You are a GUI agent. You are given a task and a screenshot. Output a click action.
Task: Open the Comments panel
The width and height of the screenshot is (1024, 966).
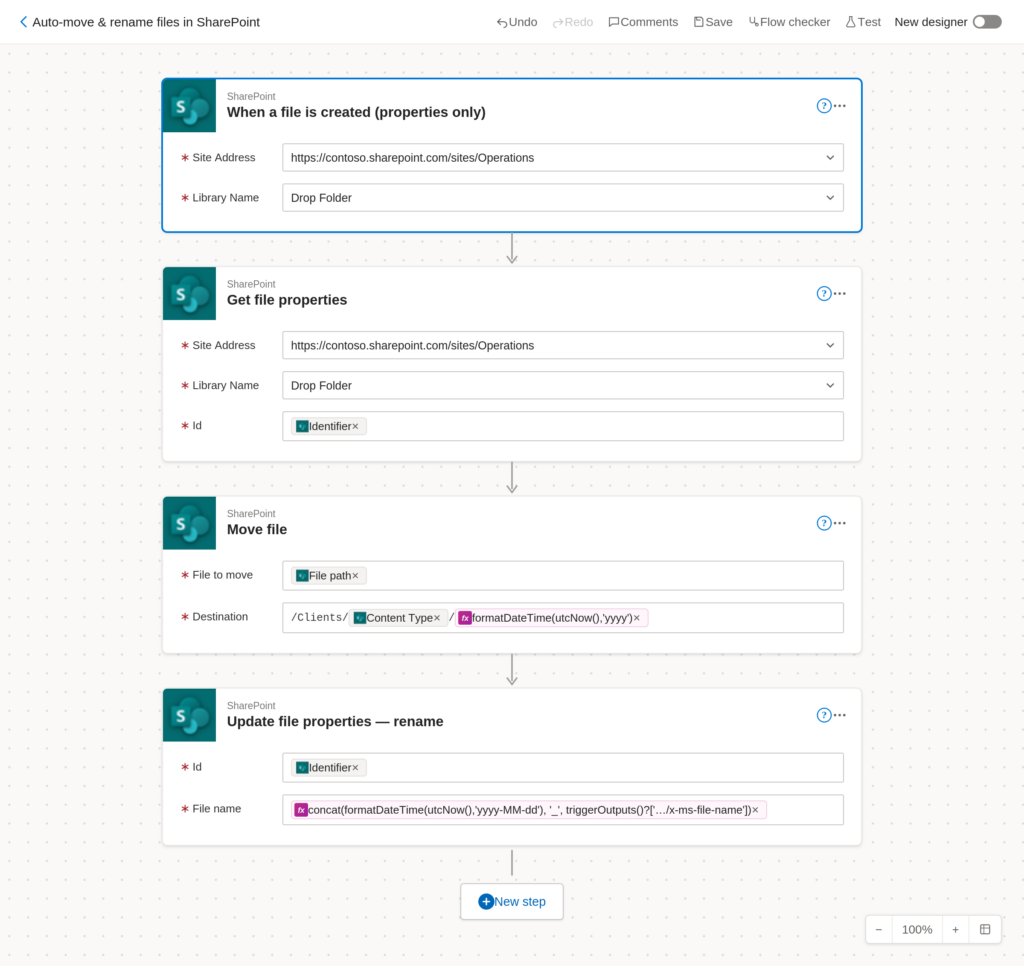point(643,22)
